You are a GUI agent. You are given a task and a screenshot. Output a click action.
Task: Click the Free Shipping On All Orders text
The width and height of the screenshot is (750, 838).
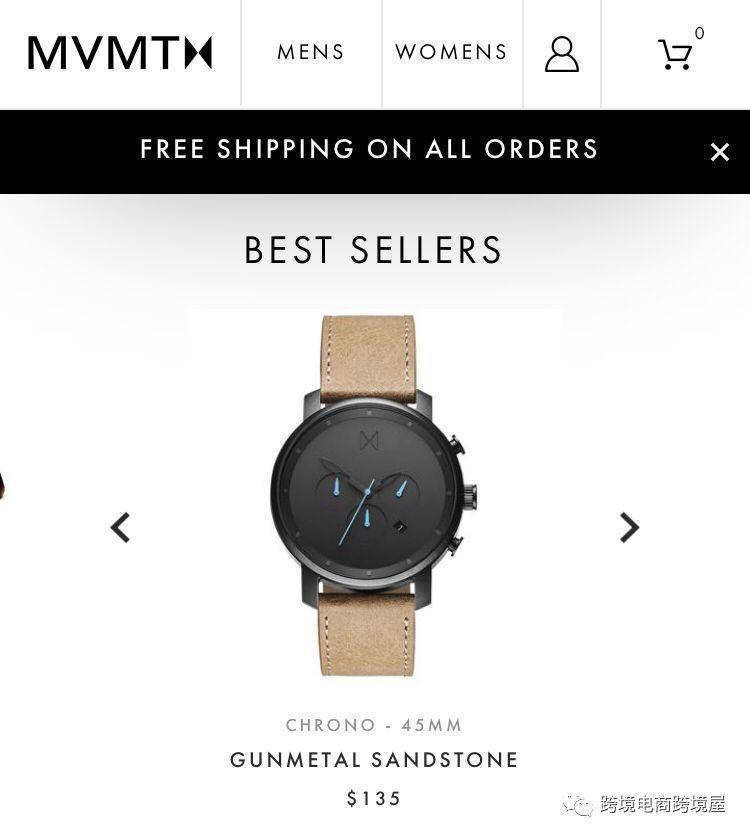click(x=369, y=149)
